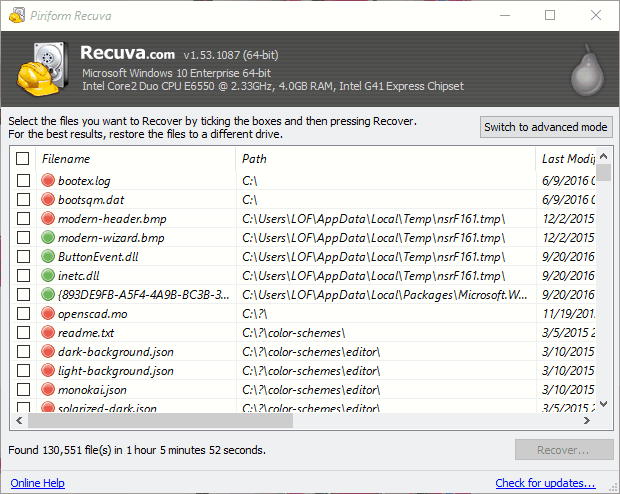Select the modern-header.bmp filename
The height and width of the screenshot is (494, 620).
(x=112, y=219)
